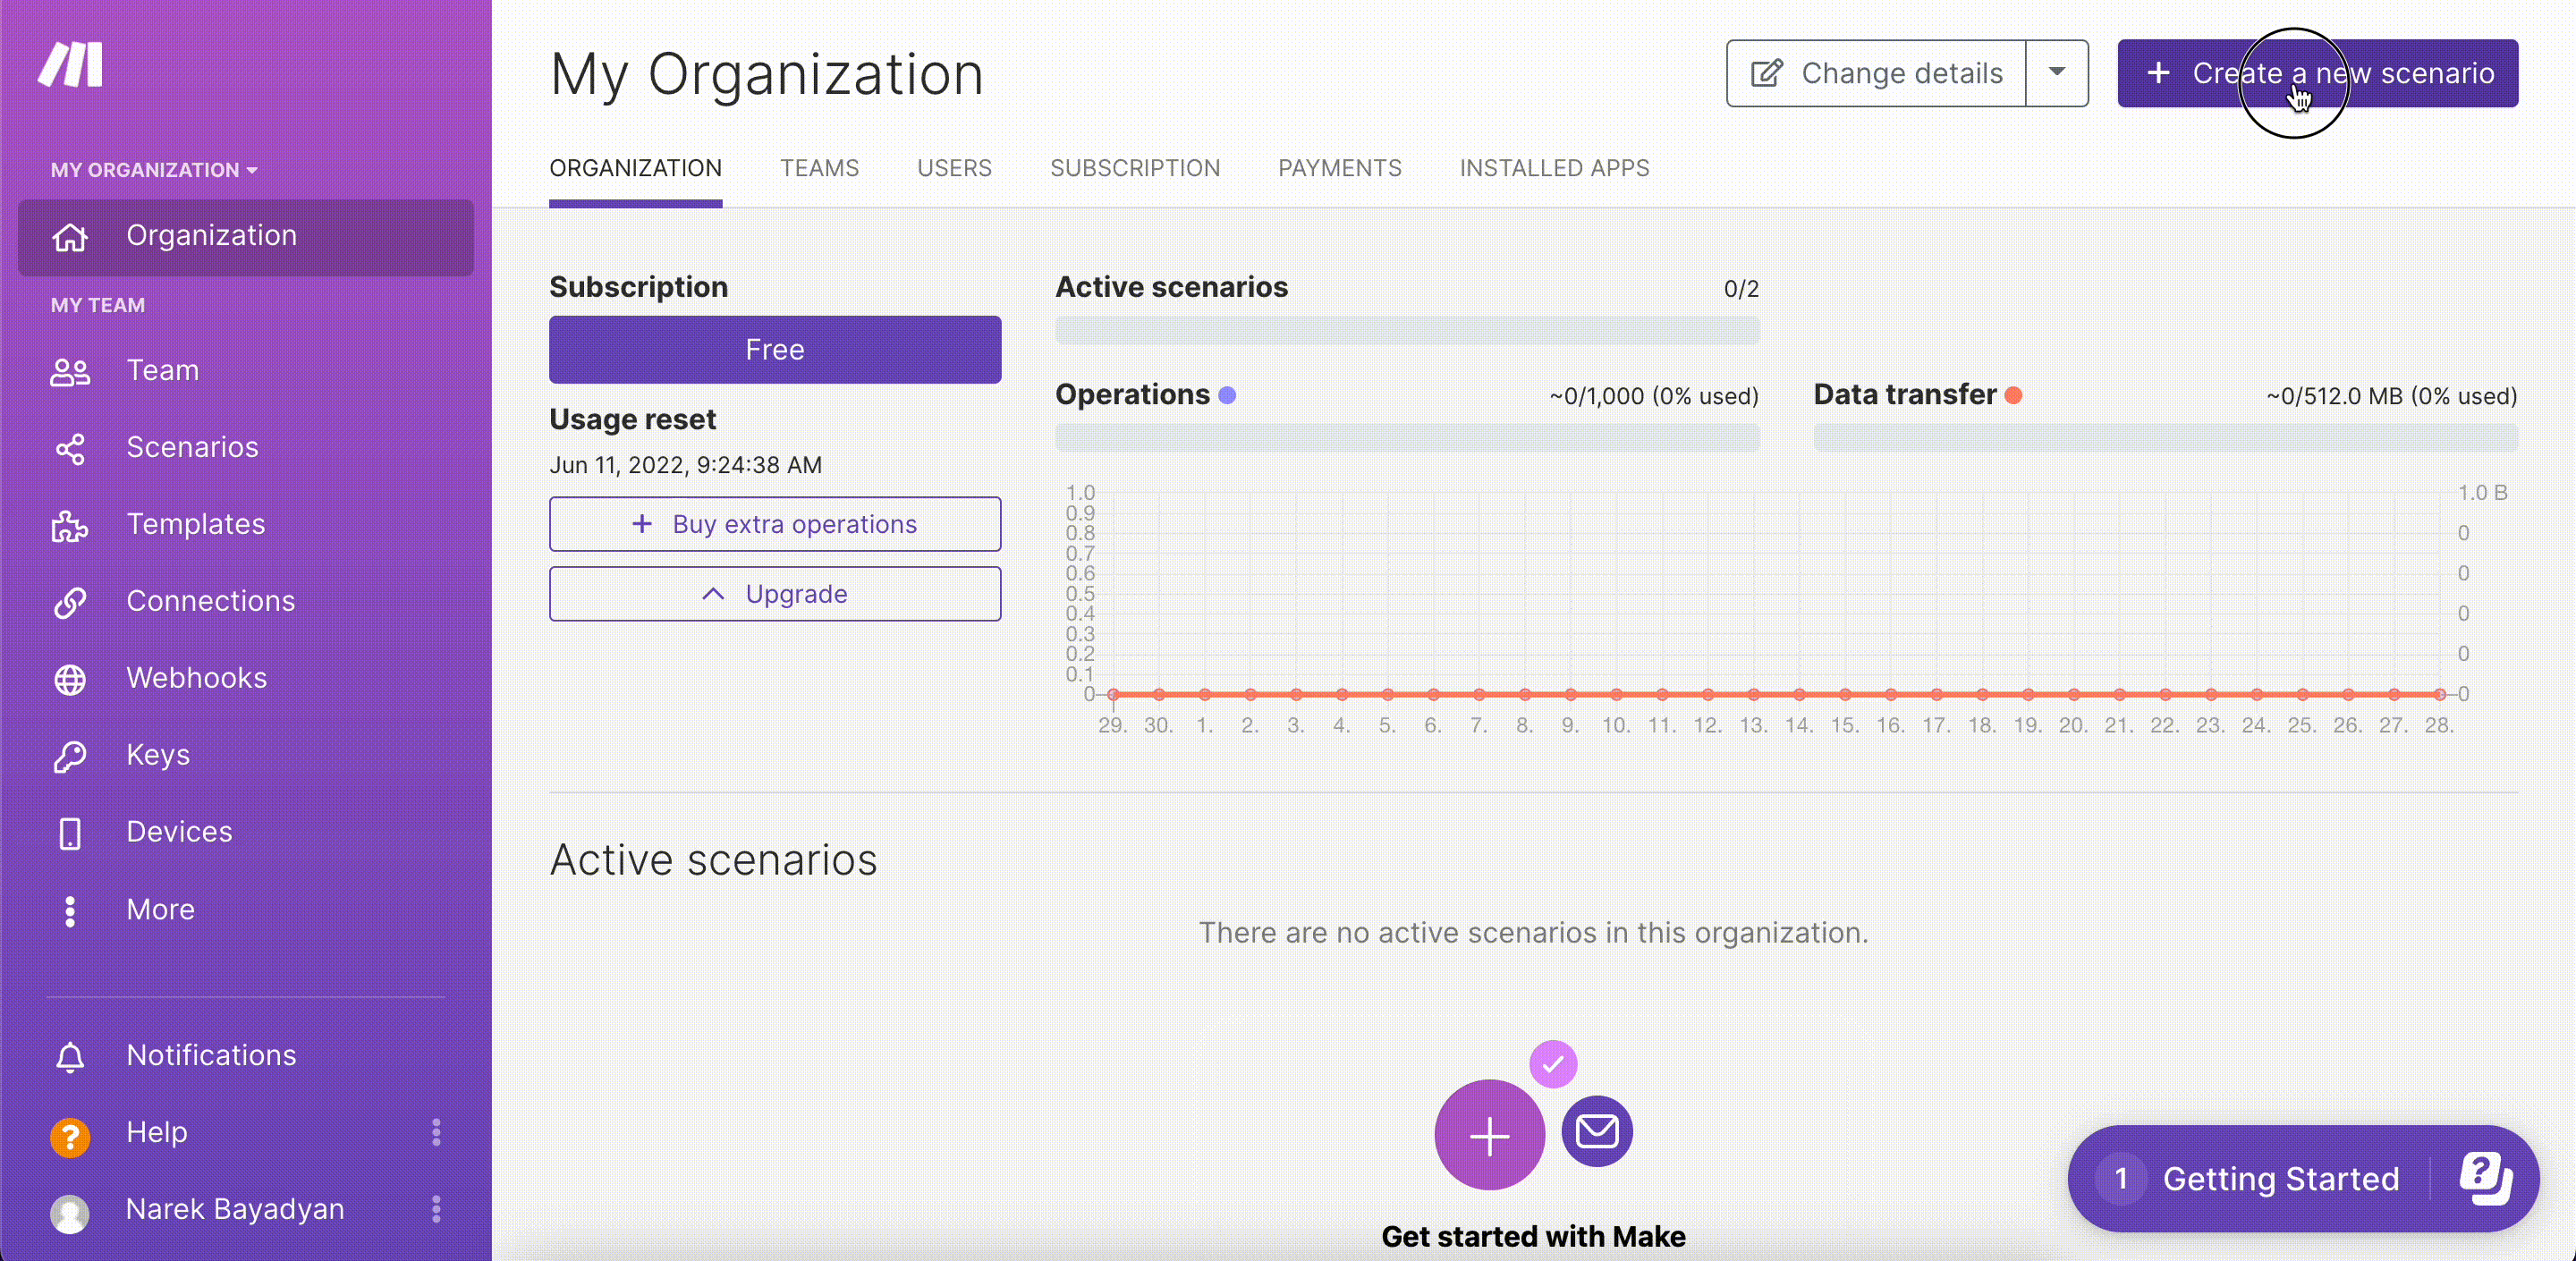The image size is (2576, 1261).
Task: Expand the My Organization switcher
Action: [x=154, y=170]
